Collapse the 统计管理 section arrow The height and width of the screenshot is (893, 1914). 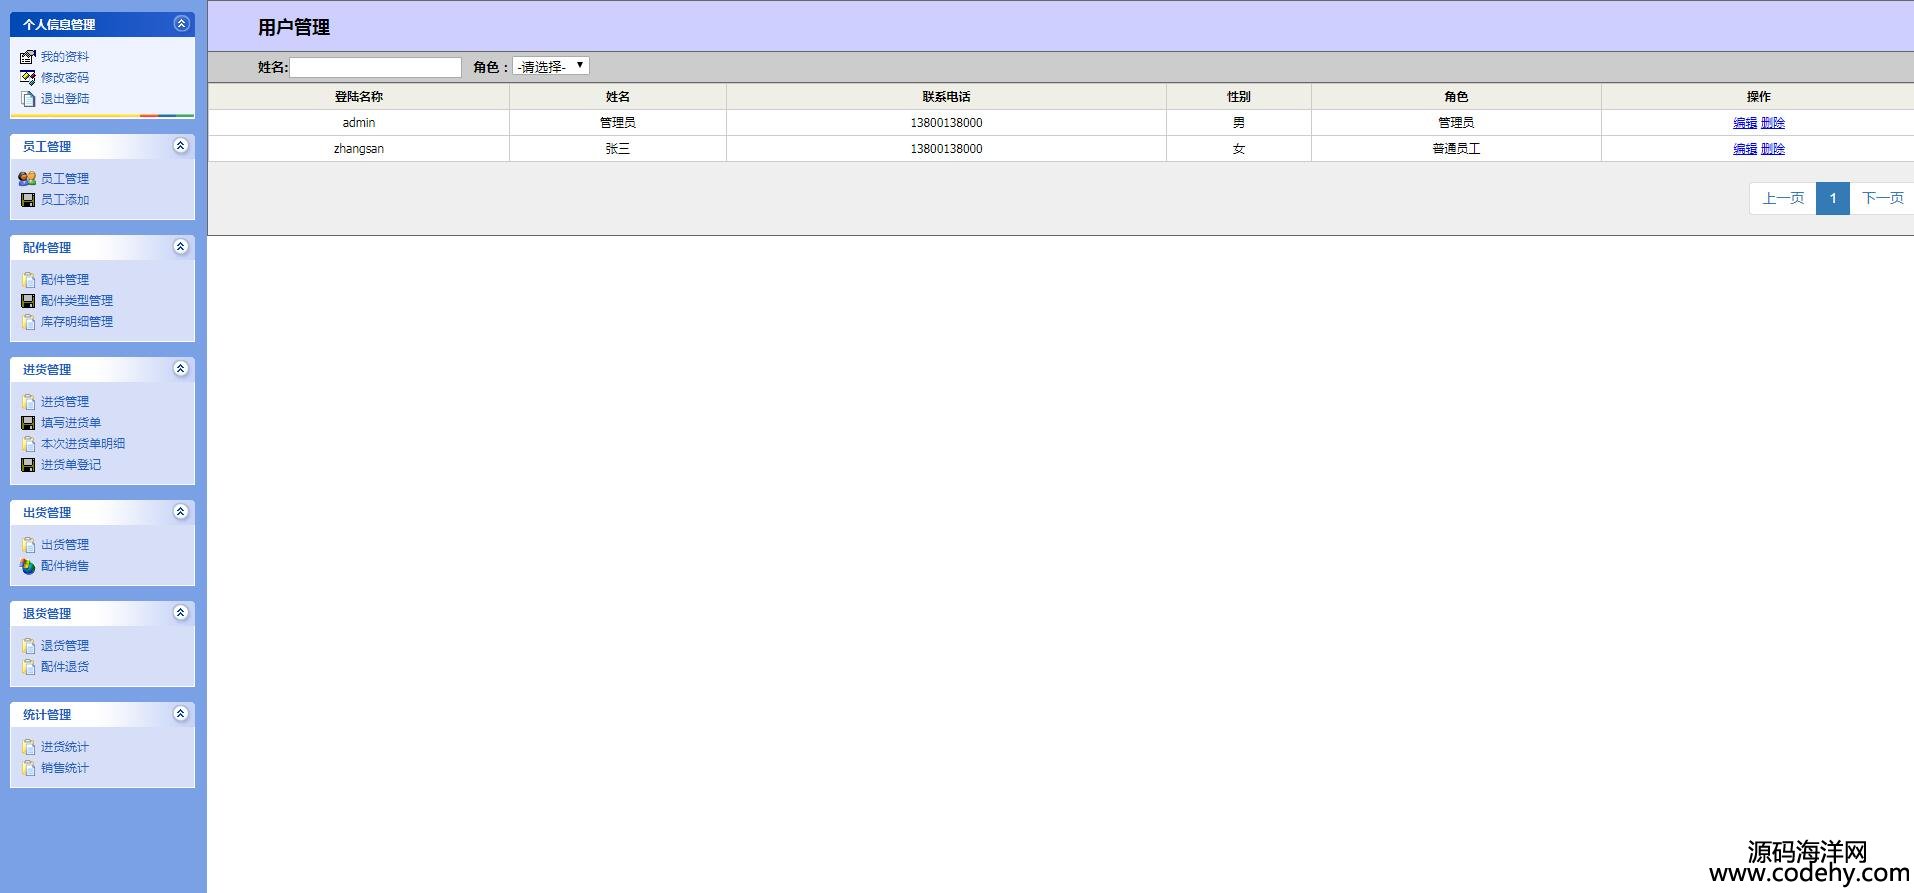(x=181, y=714)
